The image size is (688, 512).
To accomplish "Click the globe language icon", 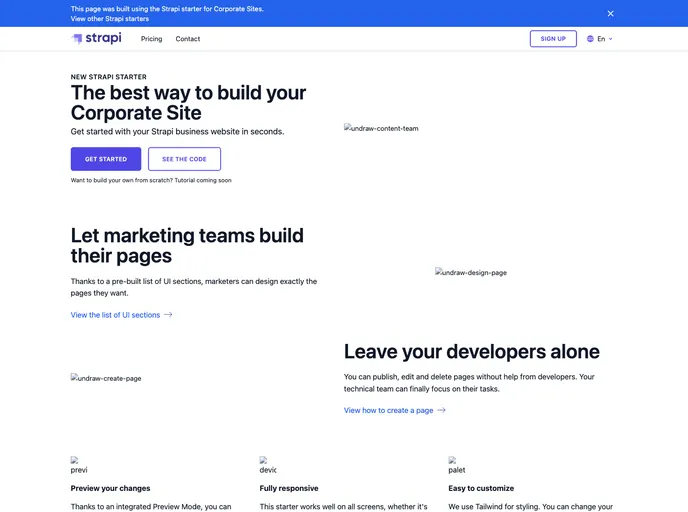I will click(x=590, y=39).
